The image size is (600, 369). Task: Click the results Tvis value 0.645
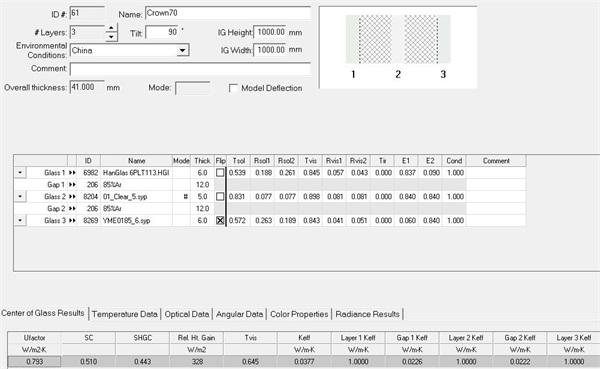pos(250,362)
